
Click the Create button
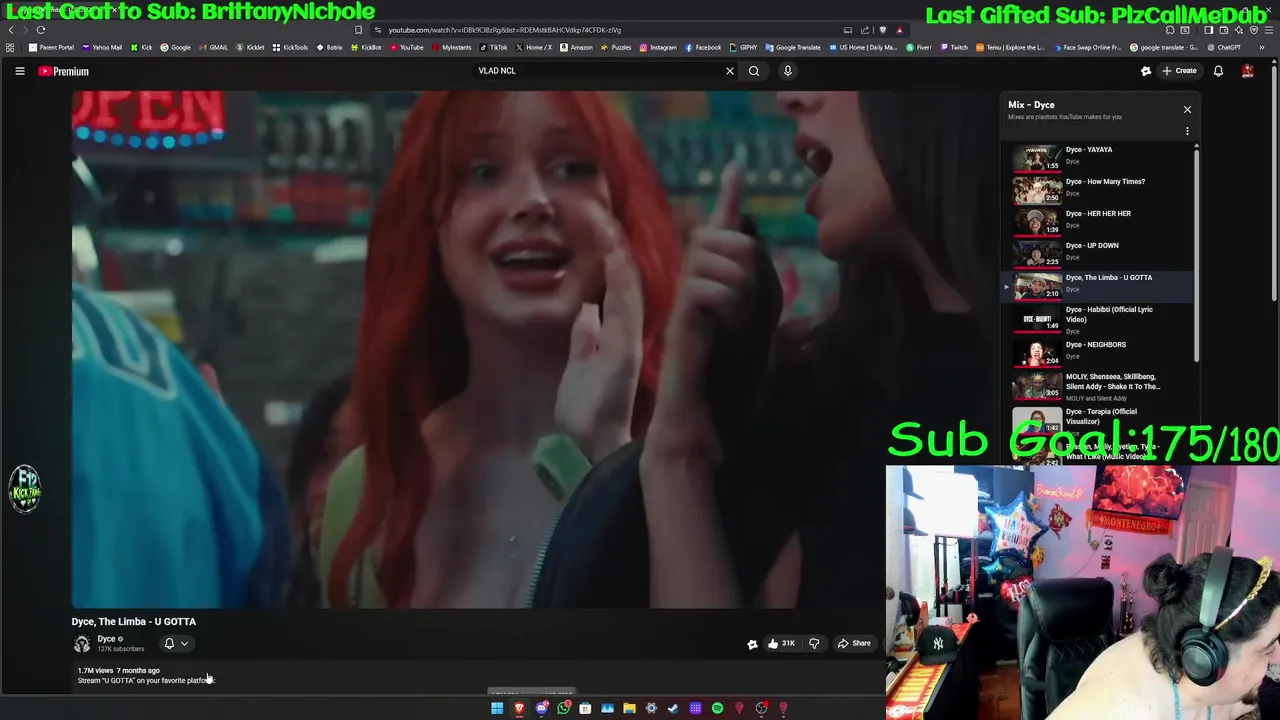(x=1180, y=71)
